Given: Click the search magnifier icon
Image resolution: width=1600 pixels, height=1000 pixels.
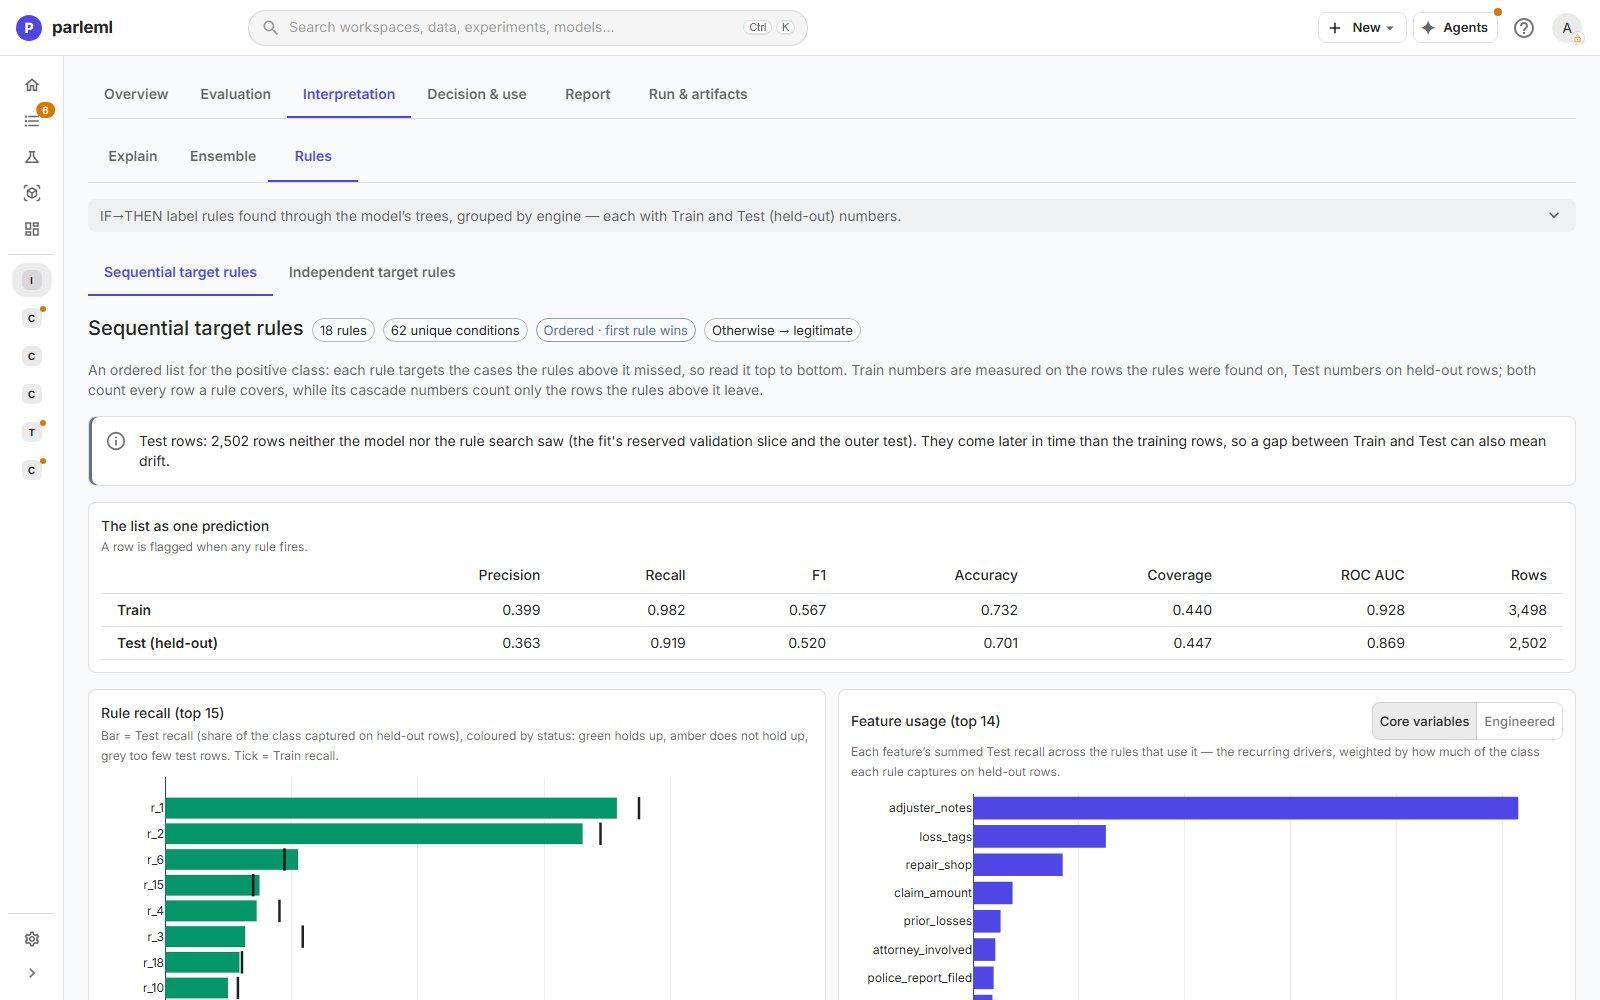Looking at the screenshot, I should click(270, 28).
